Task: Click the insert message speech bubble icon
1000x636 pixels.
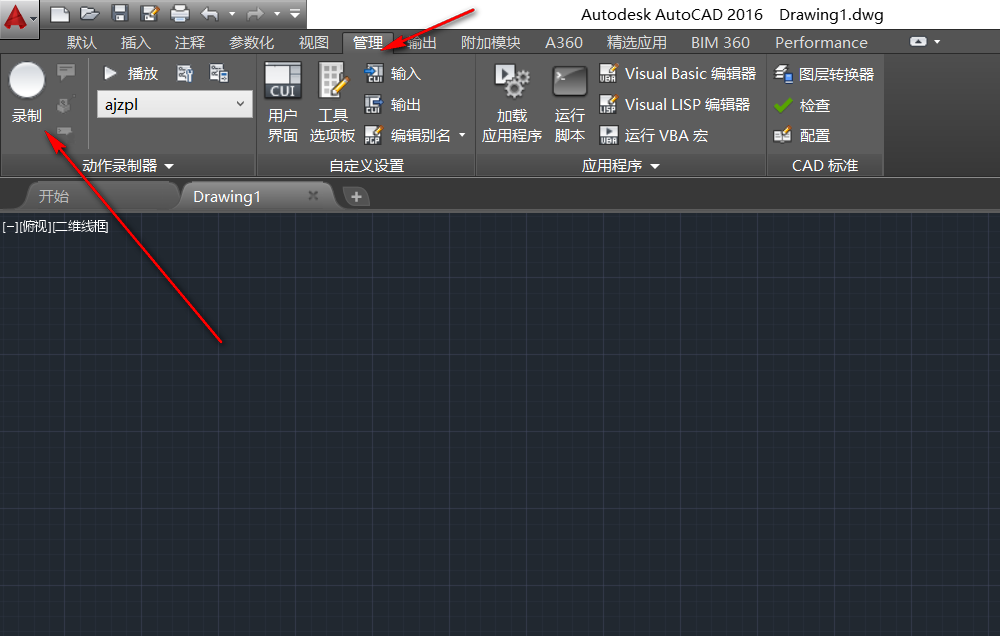Action: (x=66, y=71)
